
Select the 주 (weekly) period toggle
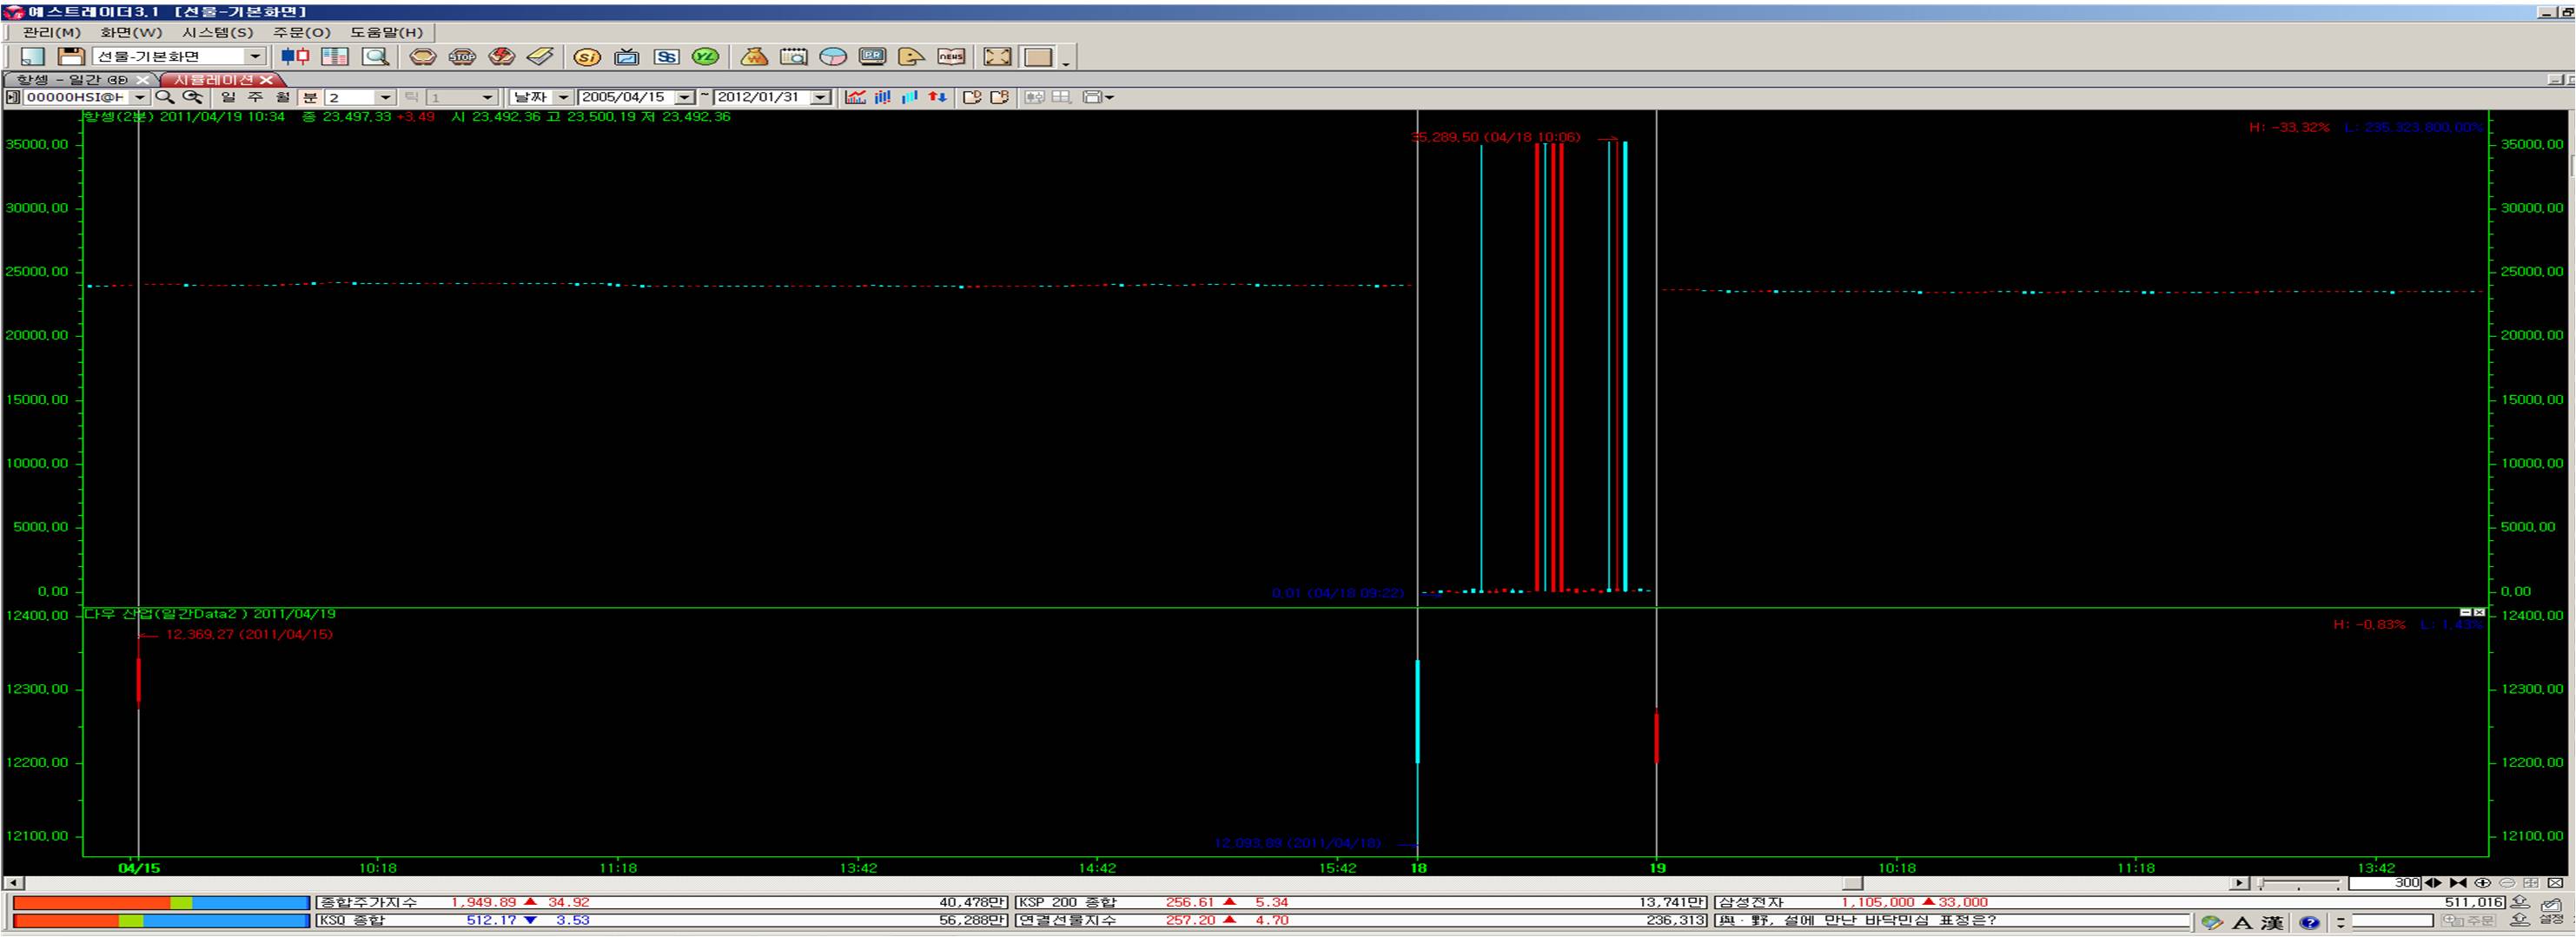tap(255, 97)
